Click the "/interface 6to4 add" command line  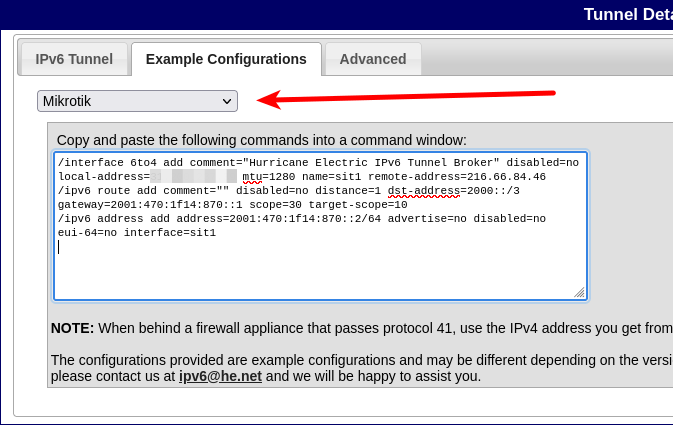(x=318, y=163)
